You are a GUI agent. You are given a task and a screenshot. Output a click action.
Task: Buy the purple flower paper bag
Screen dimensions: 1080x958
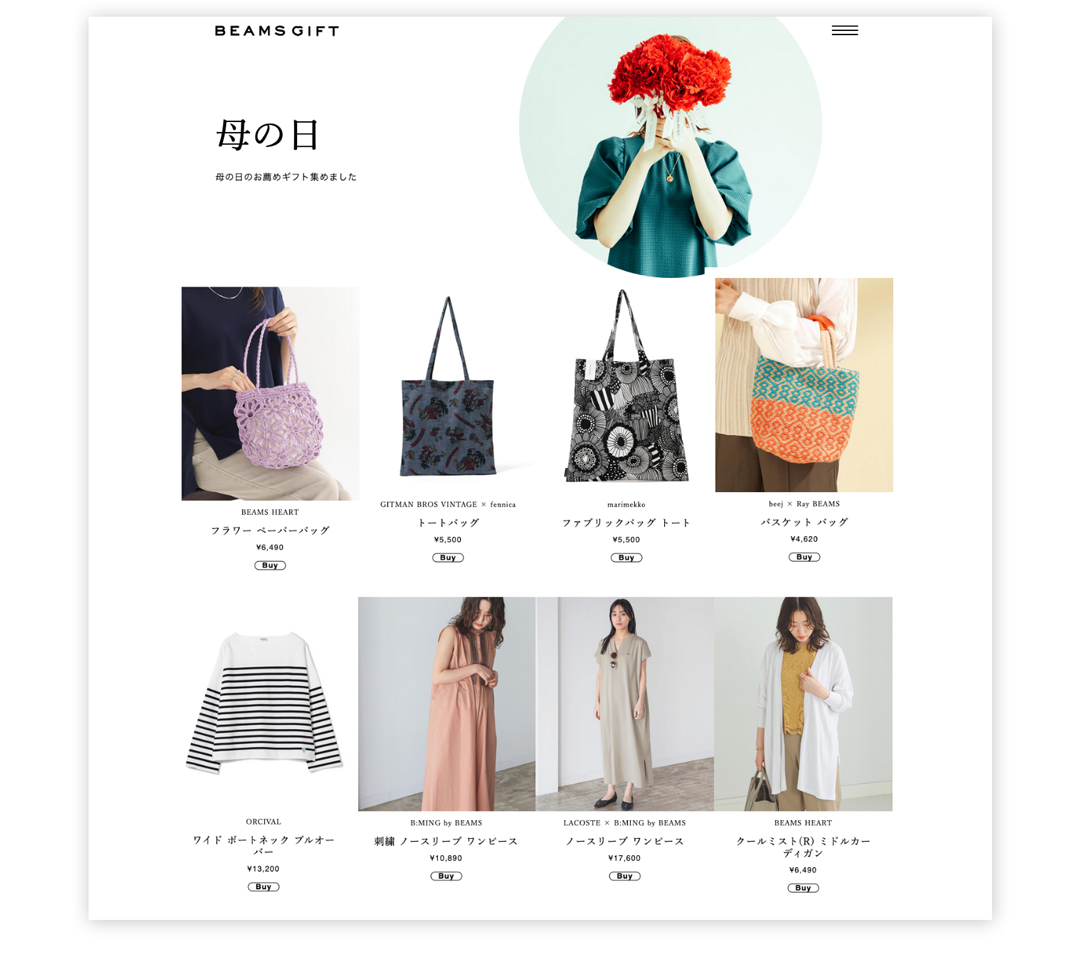pyautogui.click(x=270, y=565)
